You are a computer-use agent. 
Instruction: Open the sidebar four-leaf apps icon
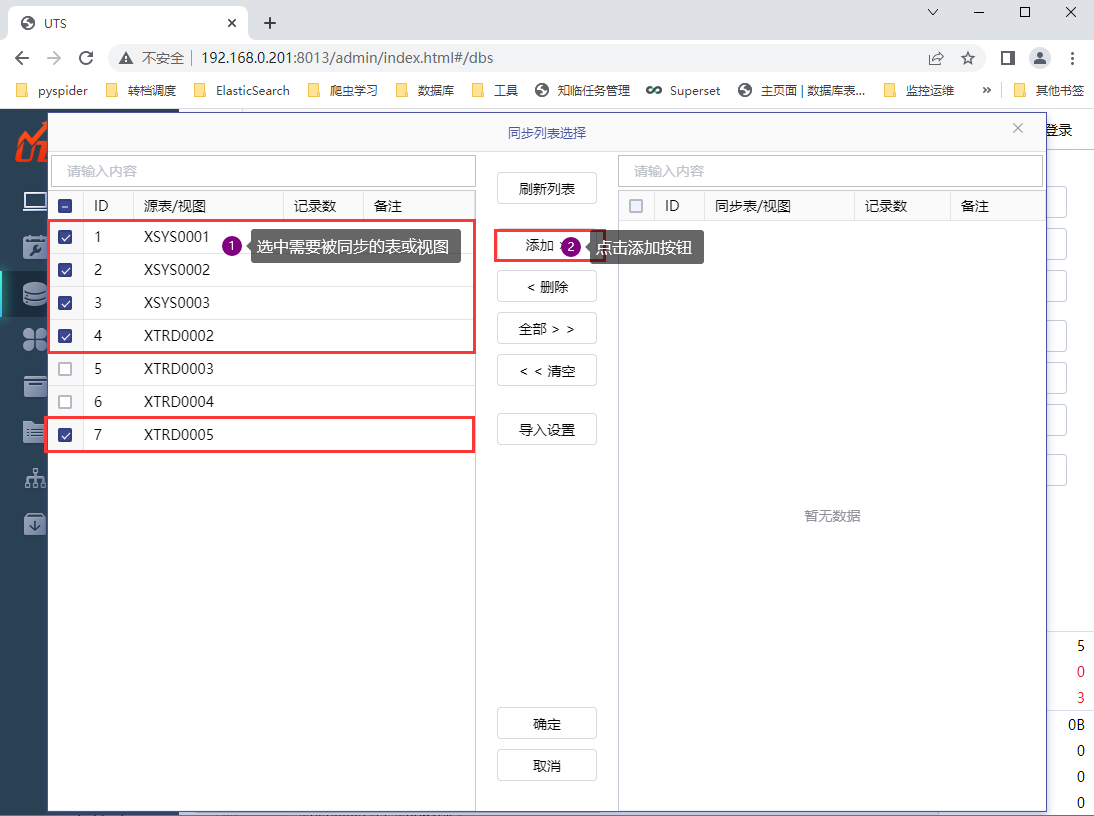click(33, 340)
